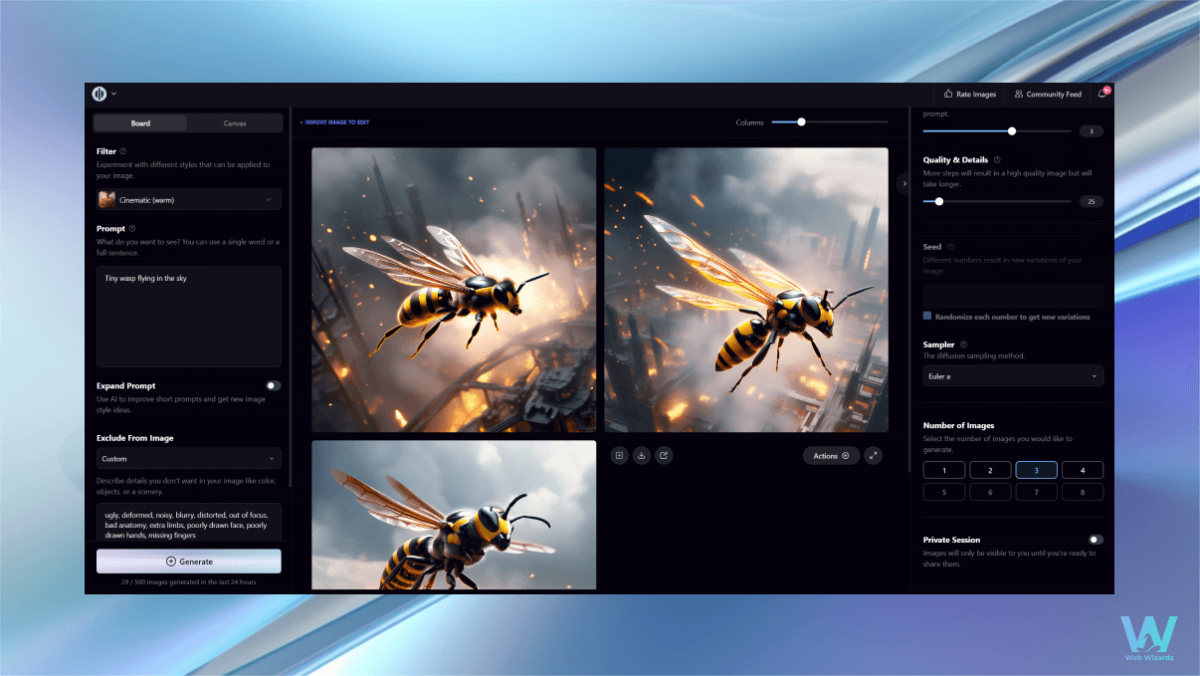Click the help icon beside Prompt heading
This screenshot has width=1200, height=676.
(x=132, y=228)
